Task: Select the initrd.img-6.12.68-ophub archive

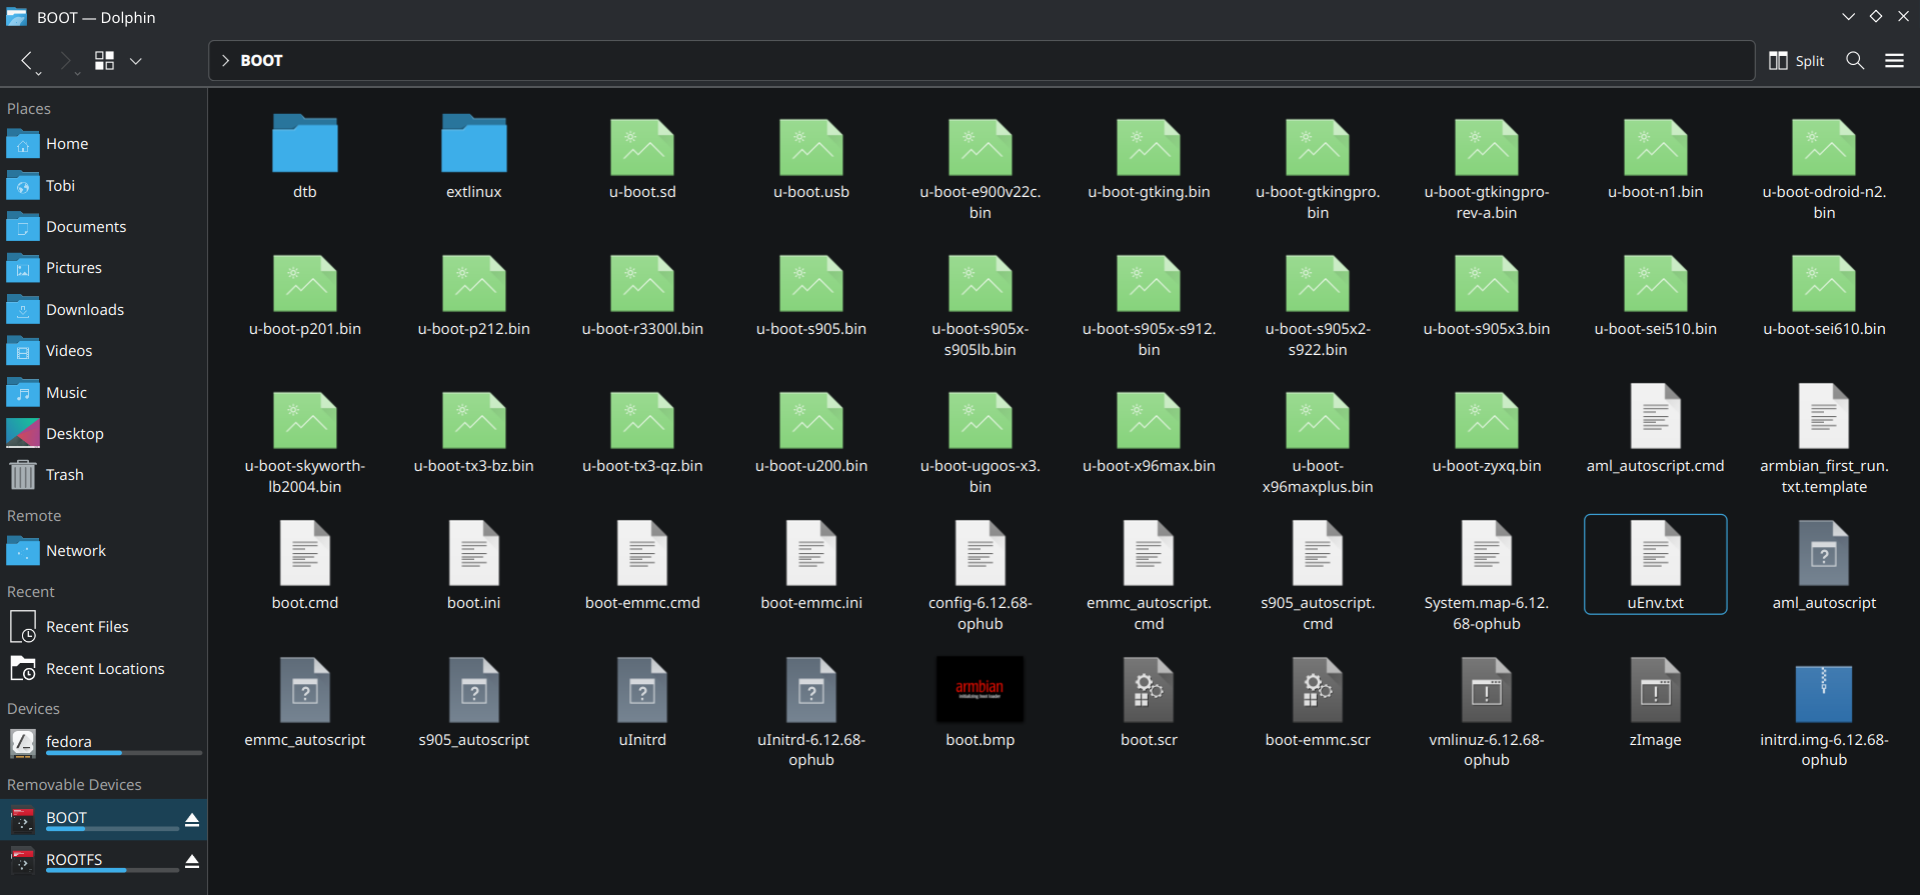Action: point(1823,692)
